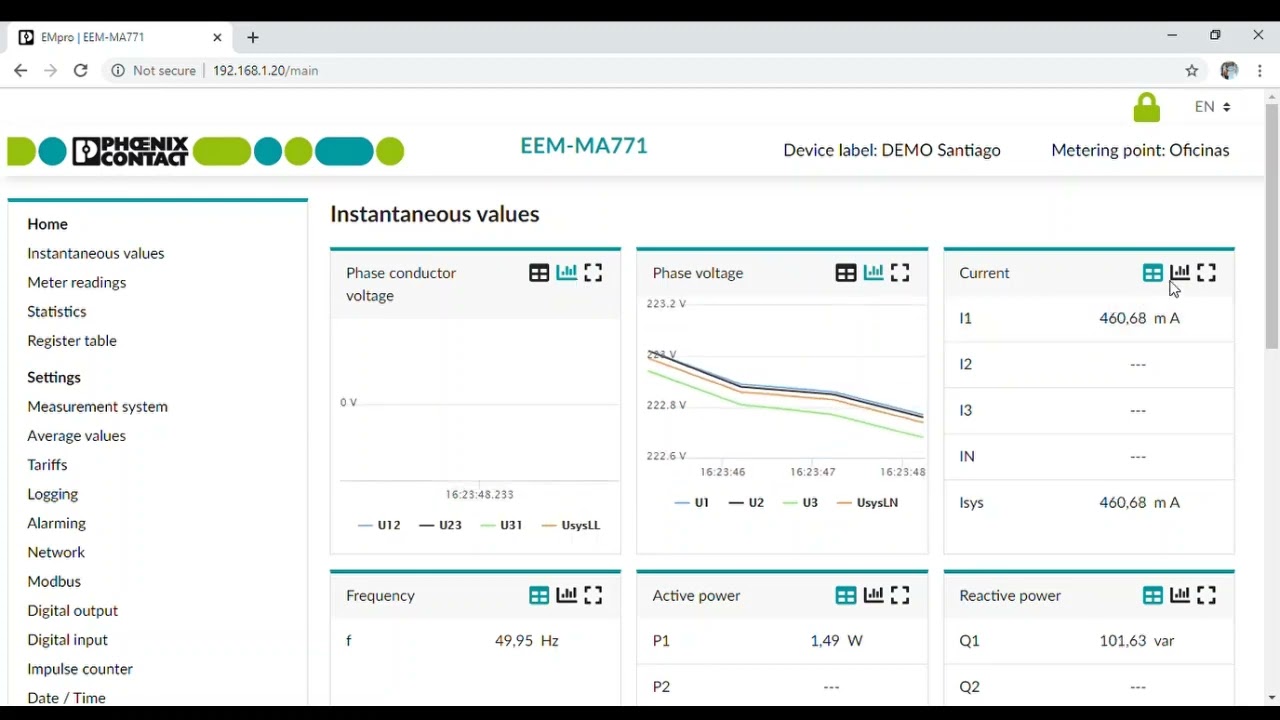Open the browser profile avatar
Viewport: 1280px width, 720px height.
tap(1230, 70)
